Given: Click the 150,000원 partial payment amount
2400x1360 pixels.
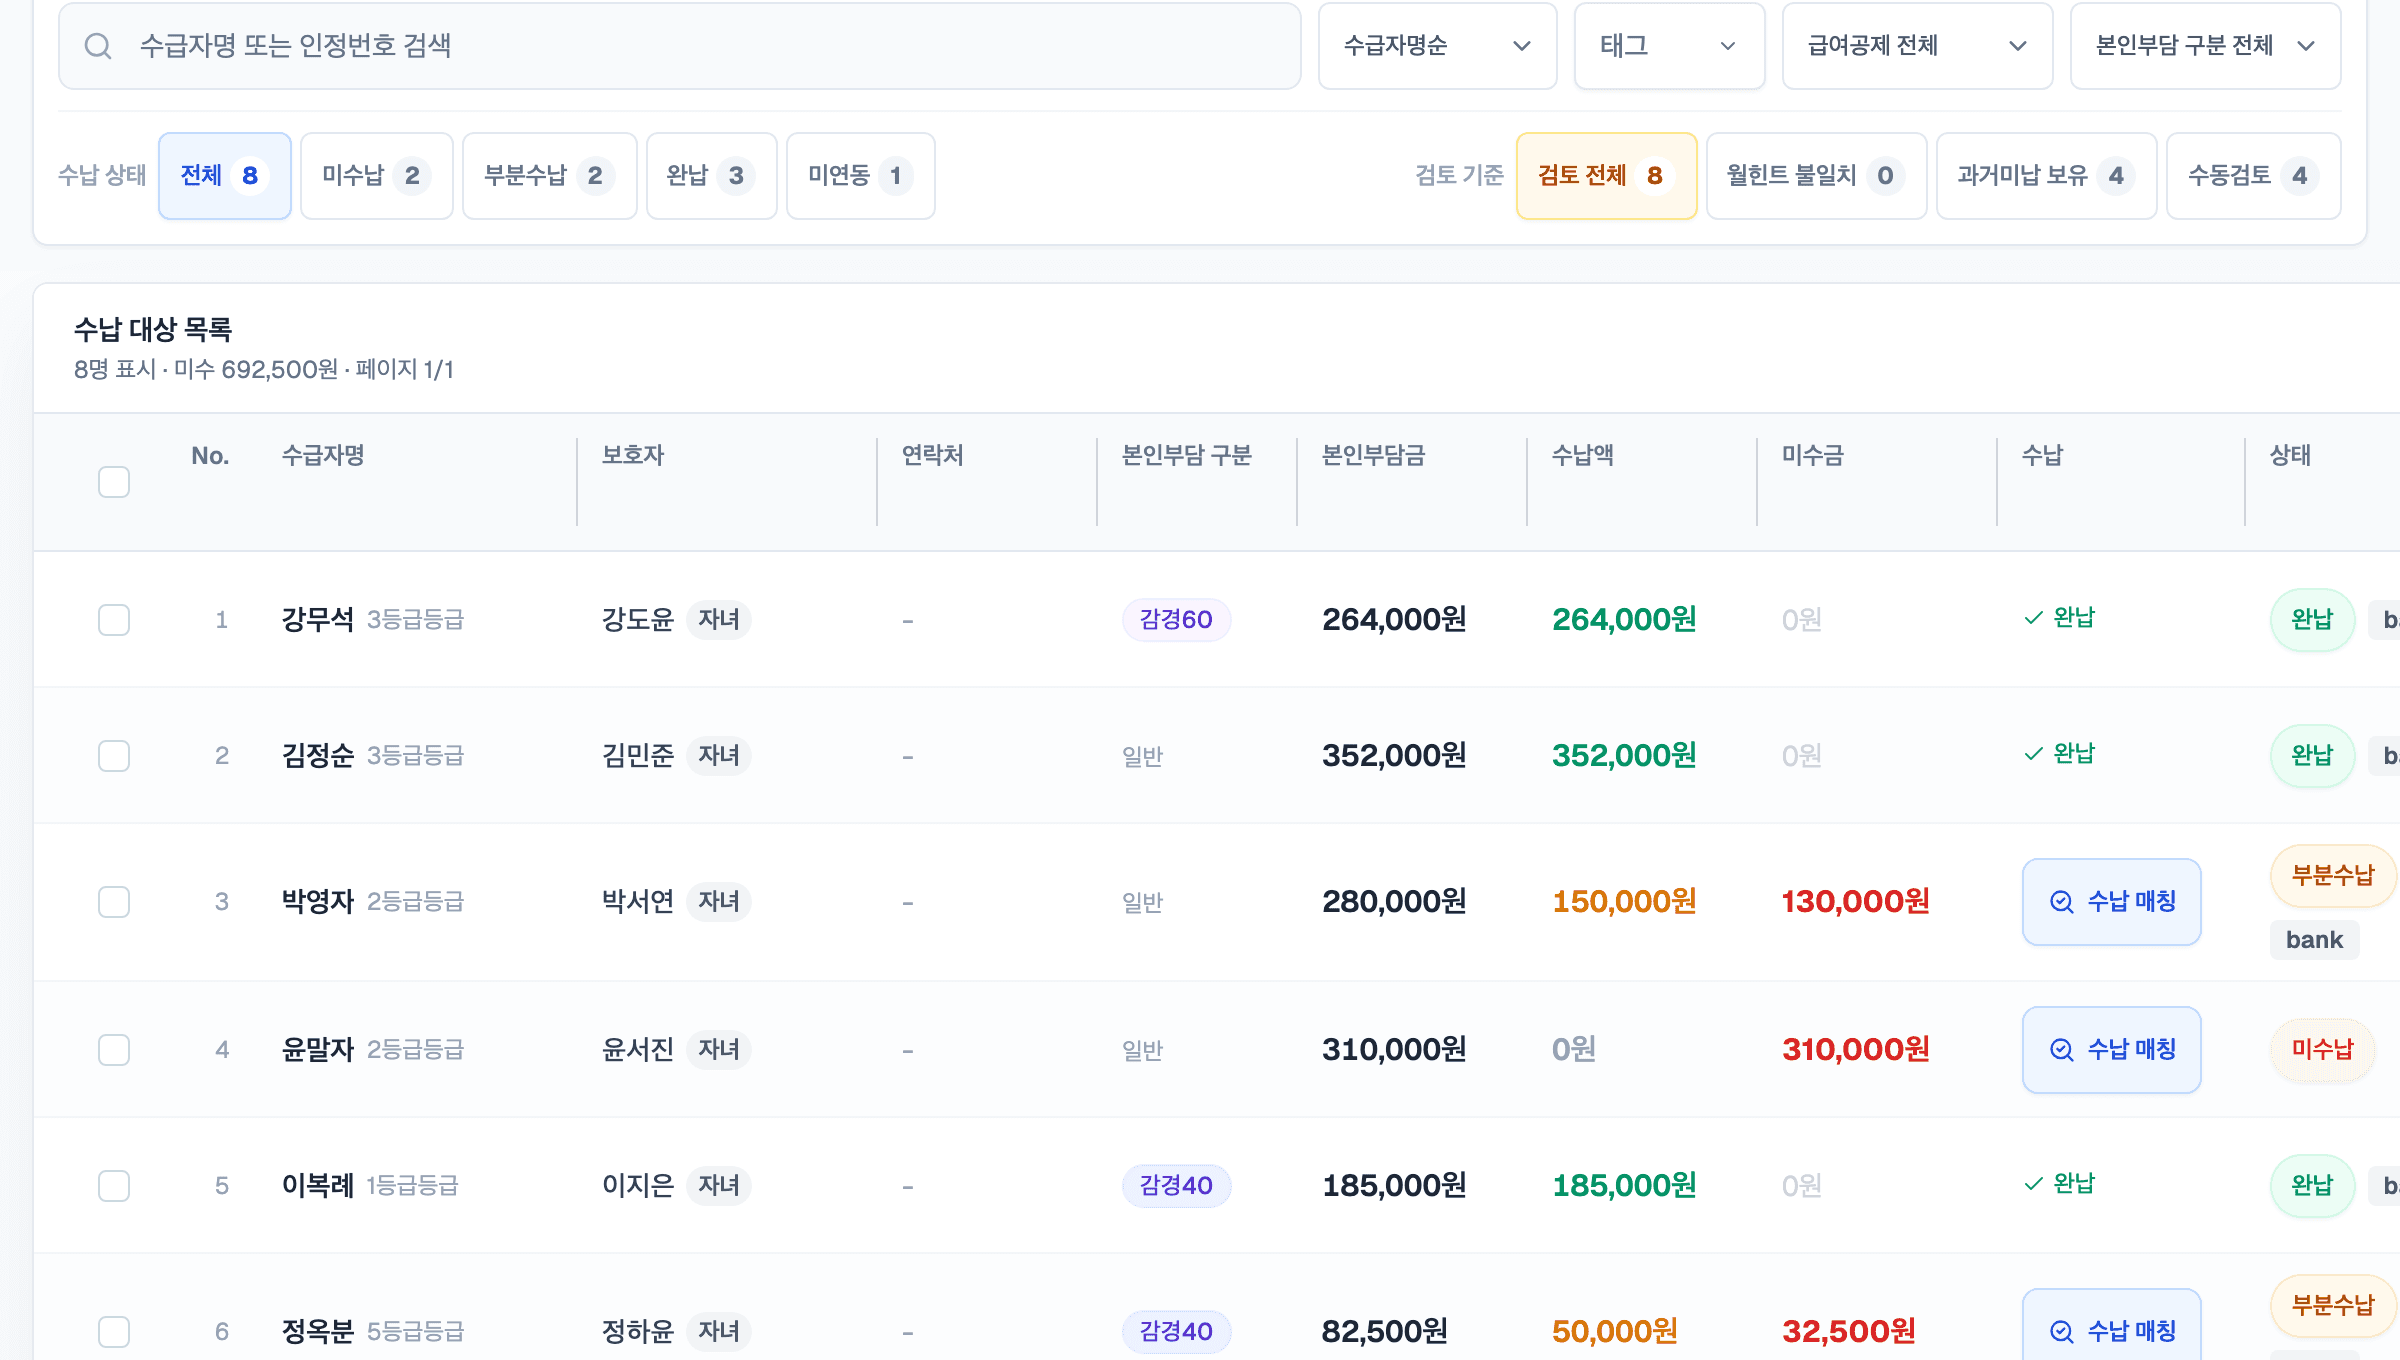Looking at the screenshot, I should point(1624,902).
